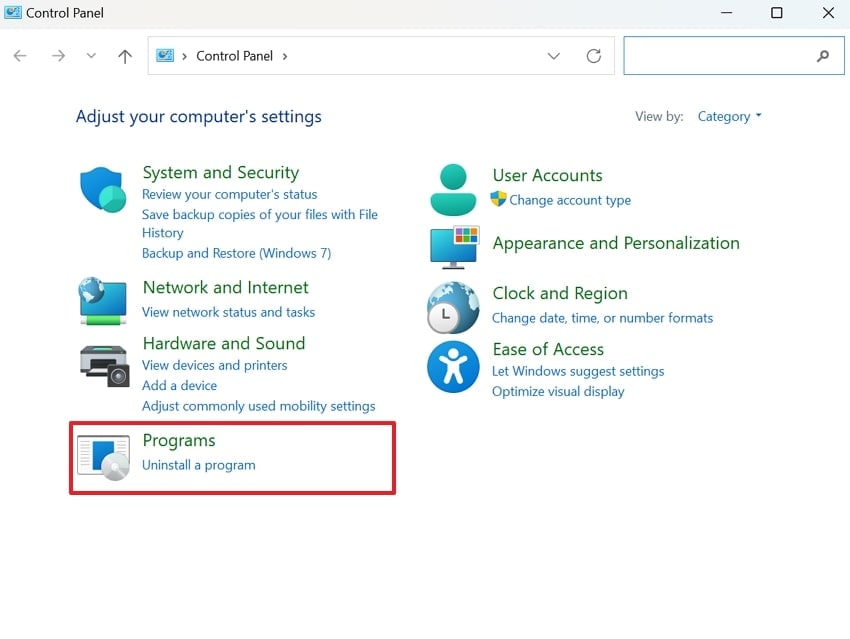Open Clock and Region category
Screen dimensions: 850x639
click(x=560, y=293)
